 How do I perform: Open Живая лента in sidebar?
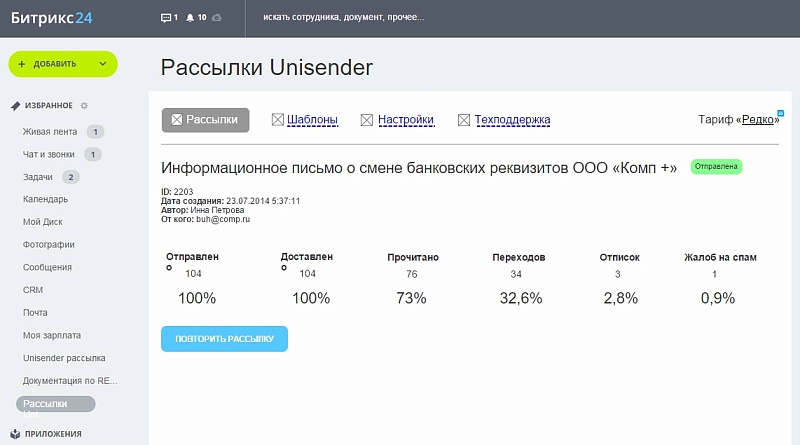coord(50,131)
